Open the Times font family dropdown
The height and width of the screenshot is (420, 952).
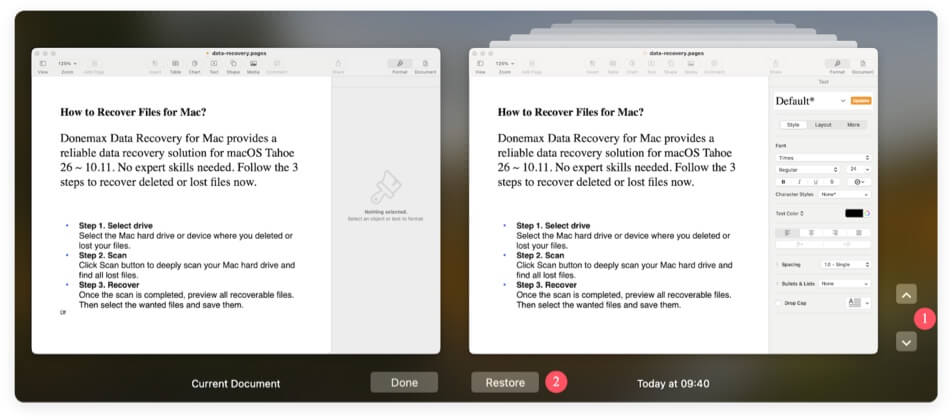[823, 158]
